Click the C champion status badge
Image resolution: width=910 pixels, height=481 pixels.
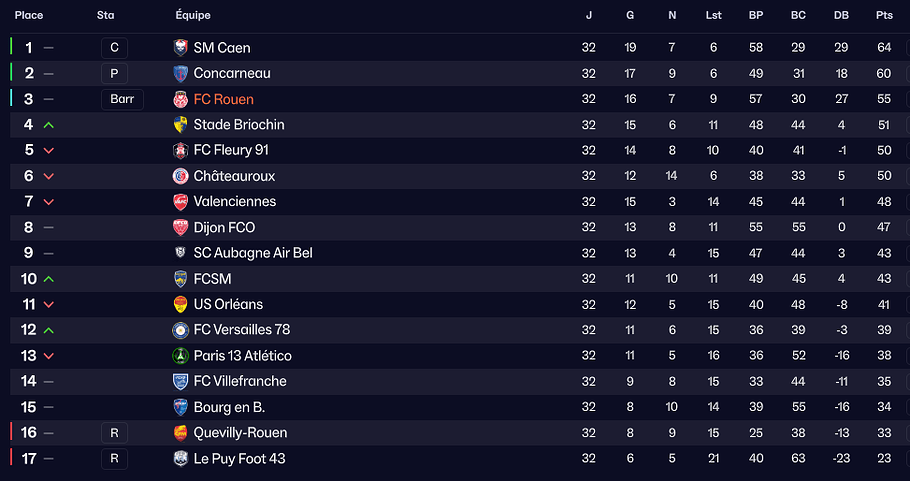(x=115, y=48)
